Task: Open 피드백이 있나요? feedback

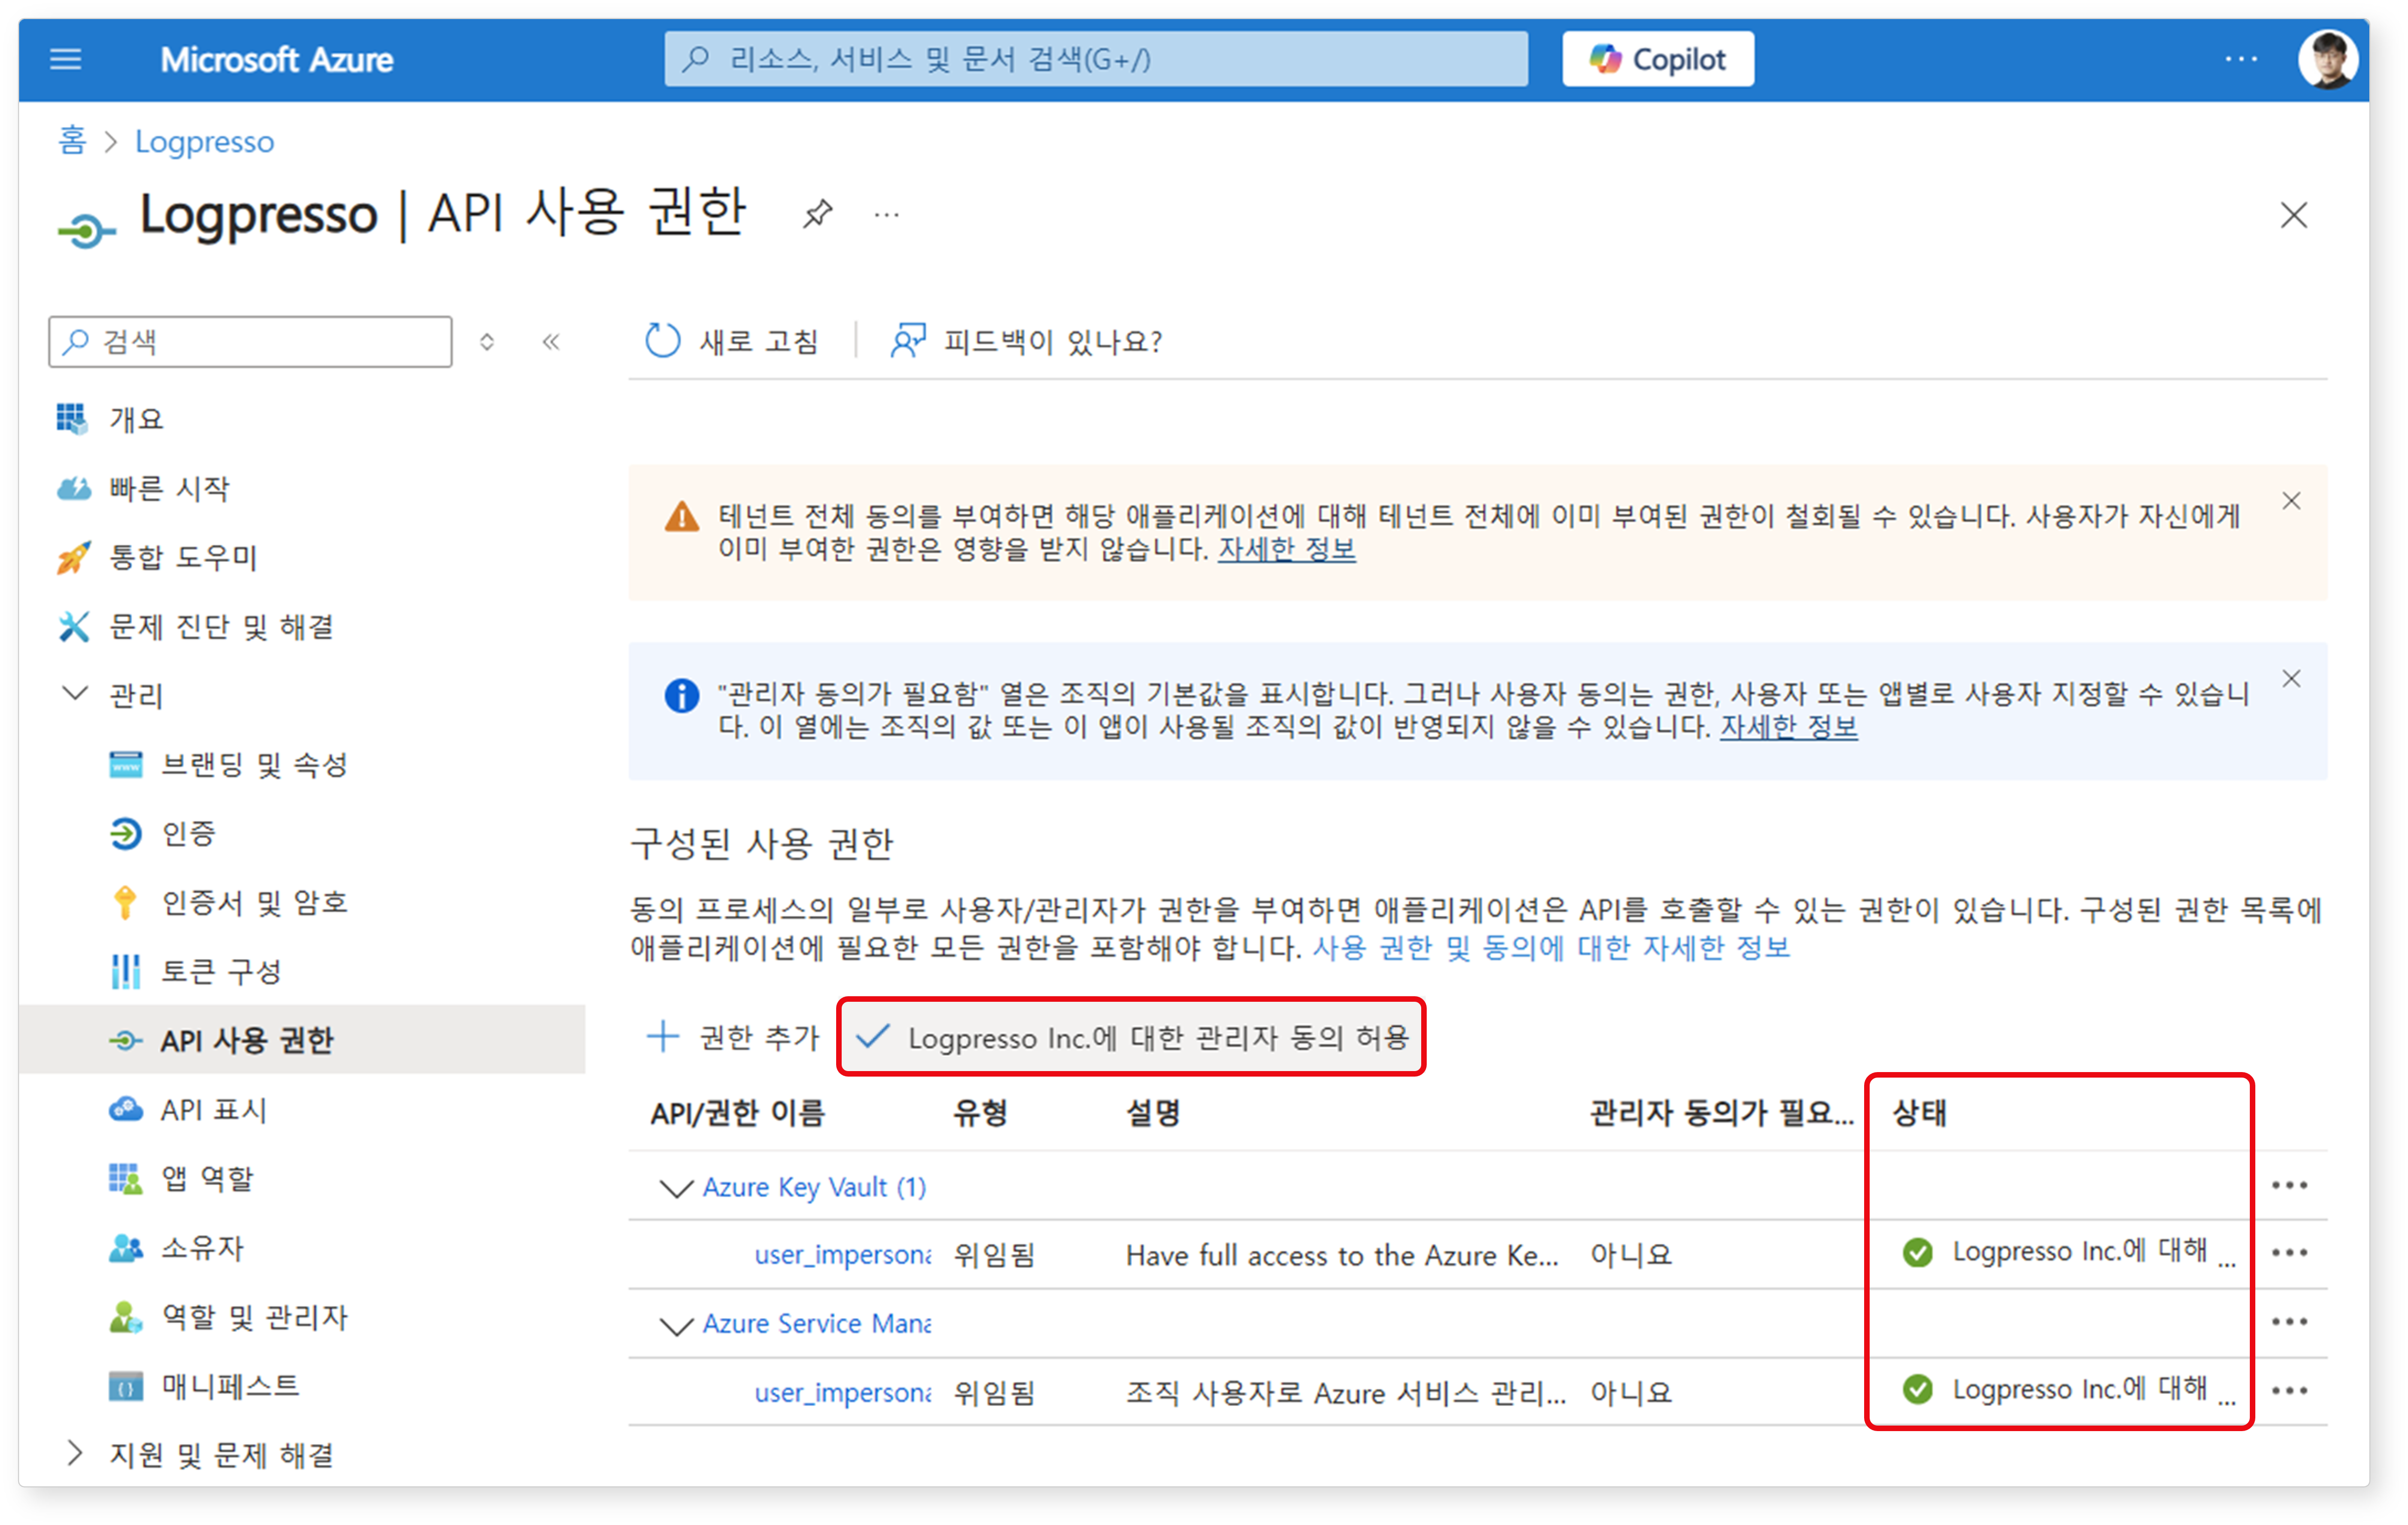Action: [x=1027, y=341]
